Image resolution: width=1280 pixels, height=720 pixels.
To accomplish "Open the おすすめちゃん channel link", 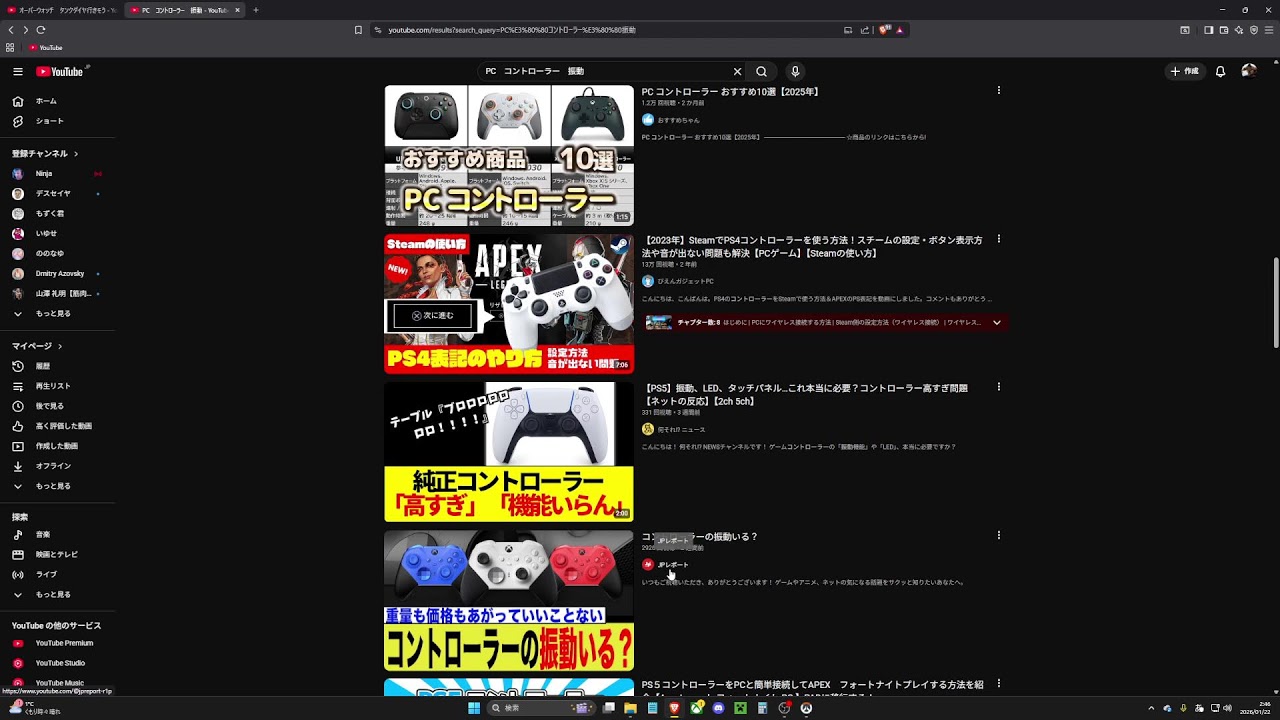I will click(678, 120).
